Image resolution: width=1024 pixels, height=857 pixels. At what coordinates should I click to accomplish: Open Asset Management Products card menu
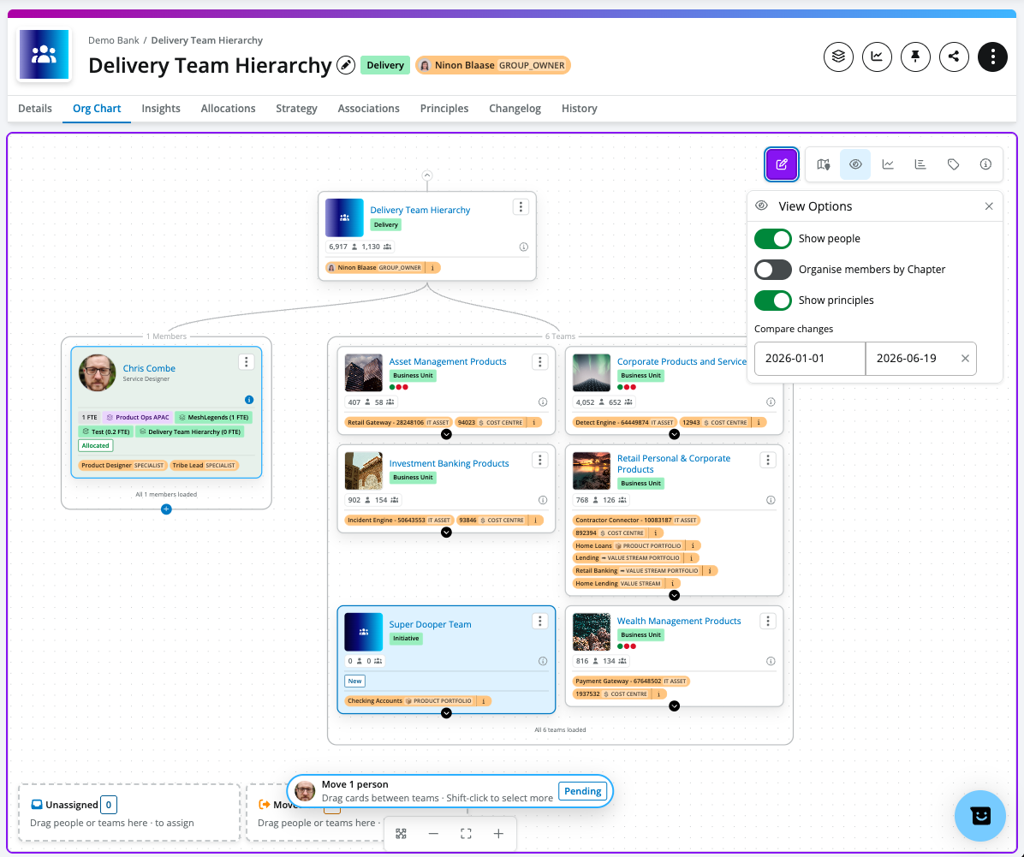pyautogui.click(x=540, y=362)
